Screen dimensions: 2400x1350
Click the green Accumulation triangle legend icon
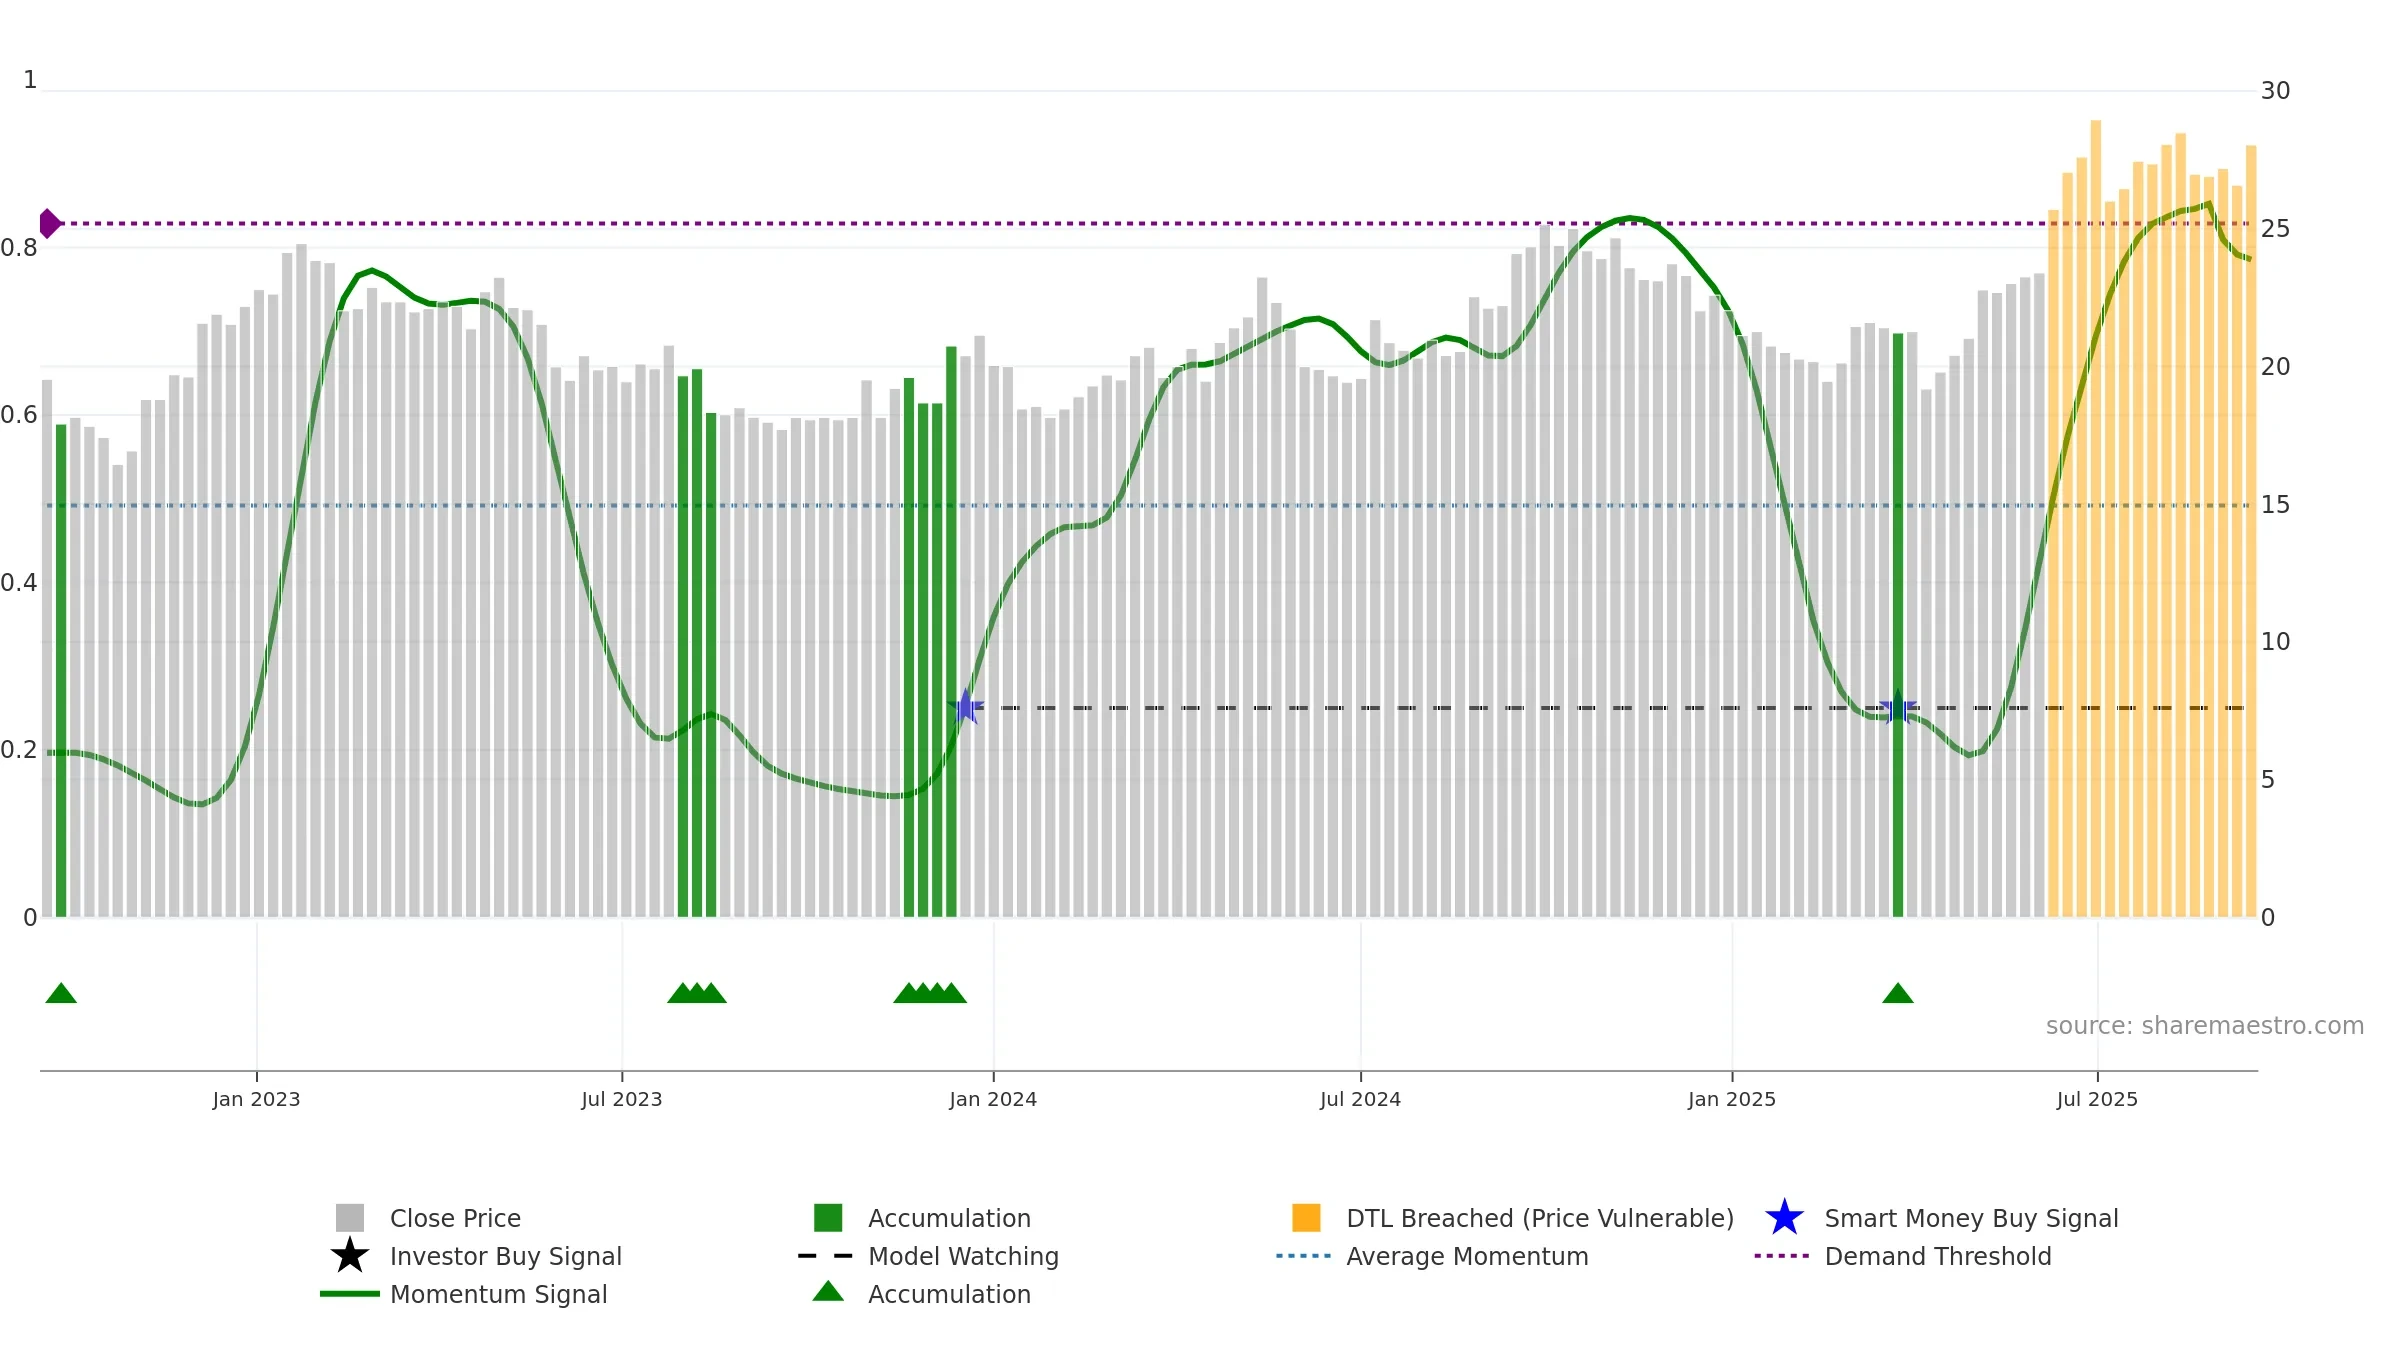coord(828,1292)
